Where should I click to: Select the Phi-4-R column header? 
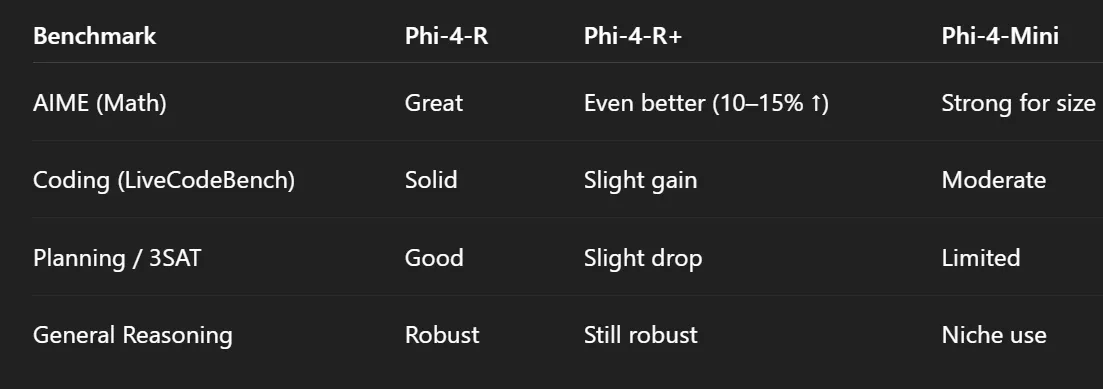(446, 36)
